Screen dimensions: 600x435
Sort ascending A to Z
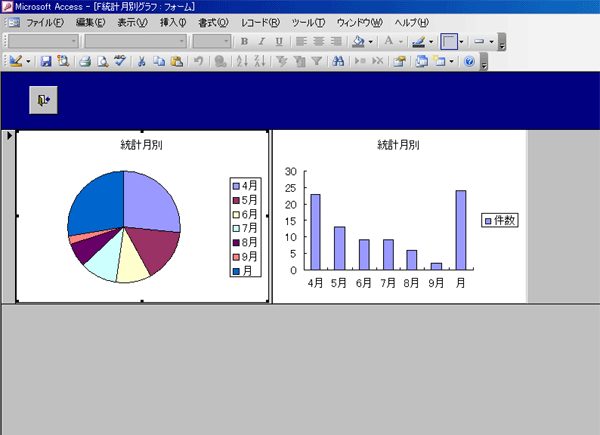point(242,61)
